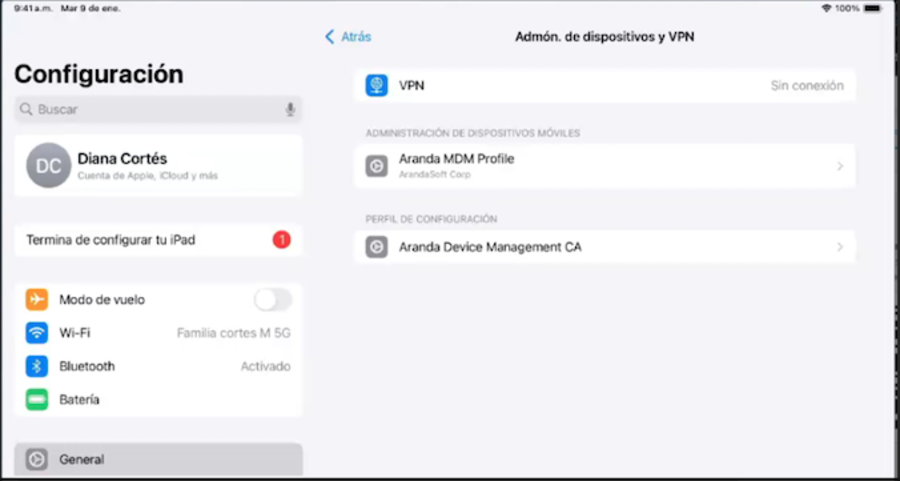Screen dimensions: 900x481
Task: Go back with the Atrás button
Action: point(348,37)
